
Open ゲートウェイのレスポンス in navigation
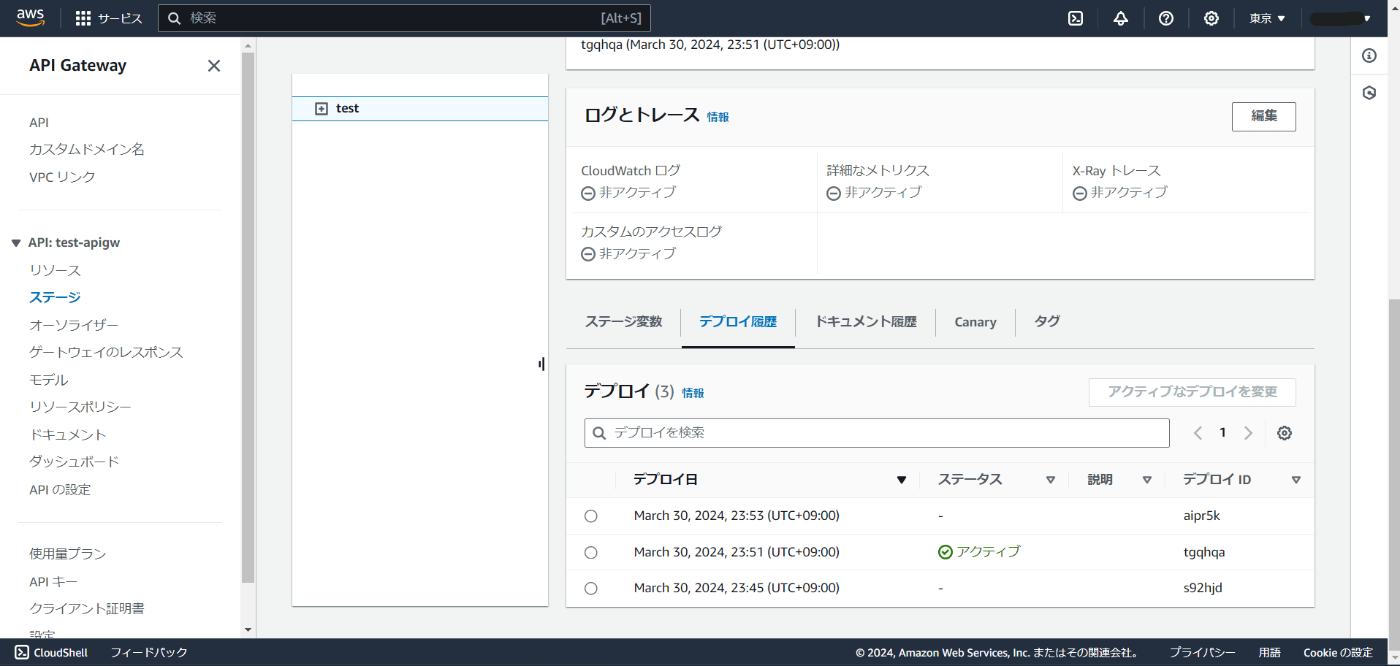pyautogui.click(x=106, y=352)
